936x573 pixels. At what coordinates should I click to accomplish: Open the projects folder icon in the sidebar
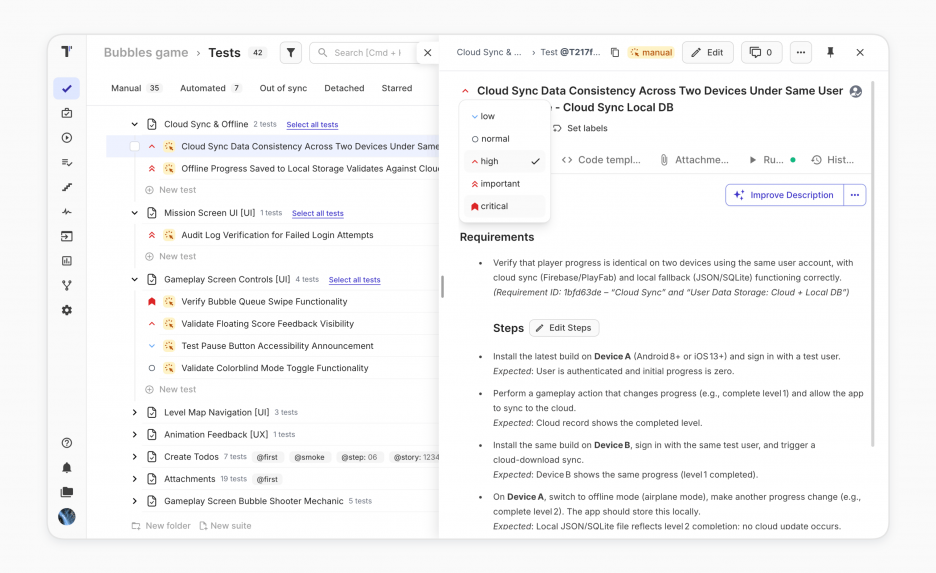pyautogui.click(x=67, y=492)
